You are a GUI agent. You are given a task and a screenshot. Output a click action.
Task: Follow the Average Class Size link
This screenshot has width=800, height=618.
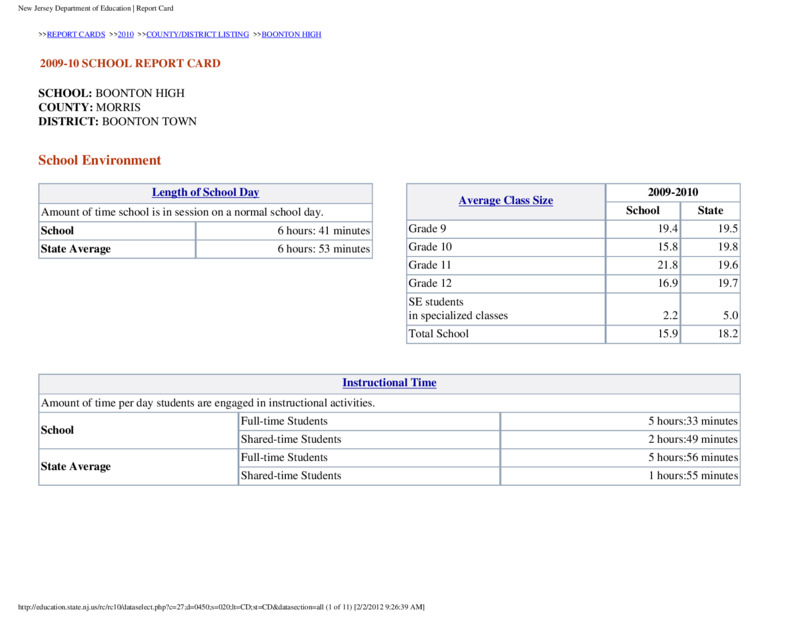pos(506,201)
